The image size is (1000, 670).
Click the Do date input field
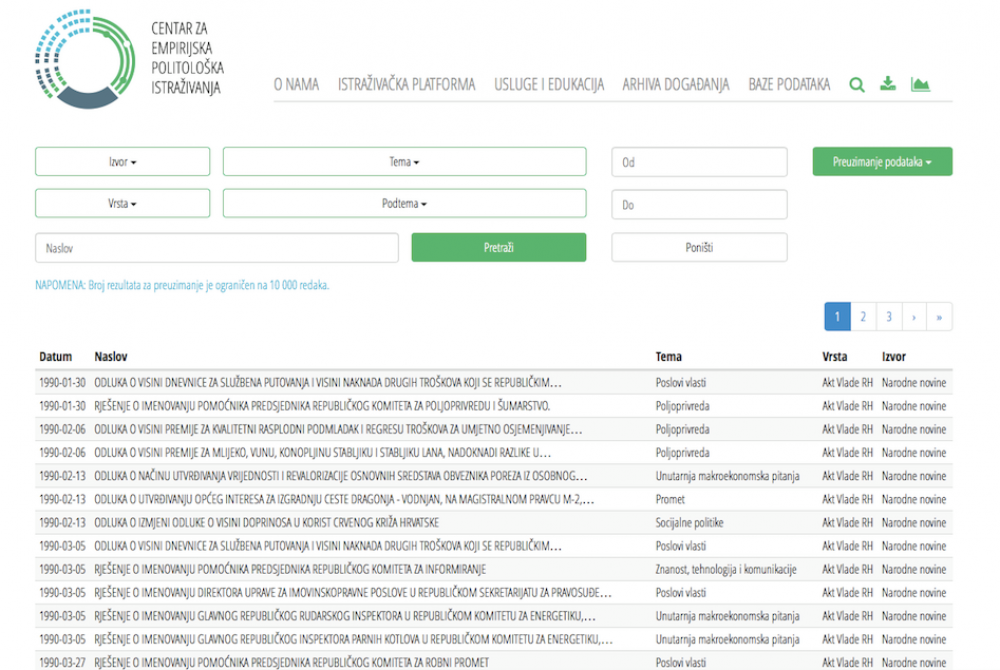(x=699, y=205)
